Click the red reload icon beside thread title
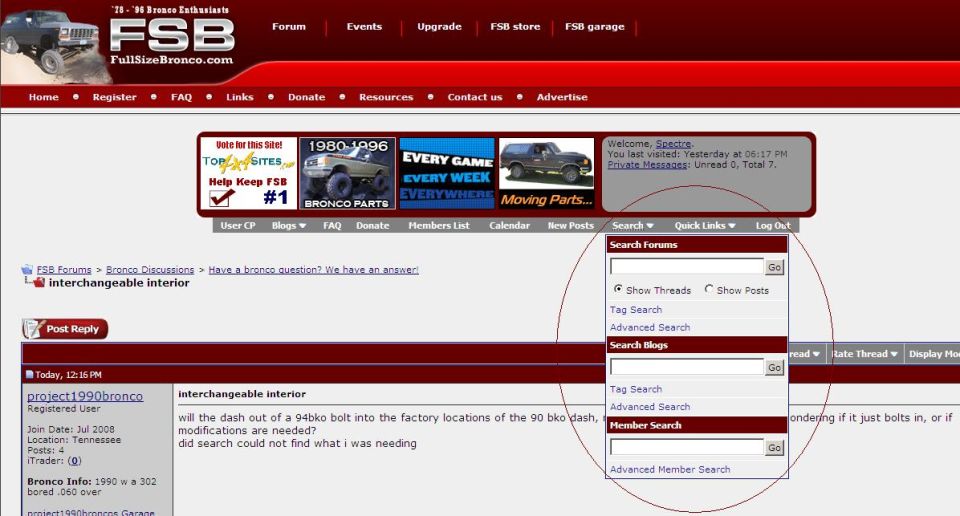Screen dimensions: 960x516 coord(39,282)
